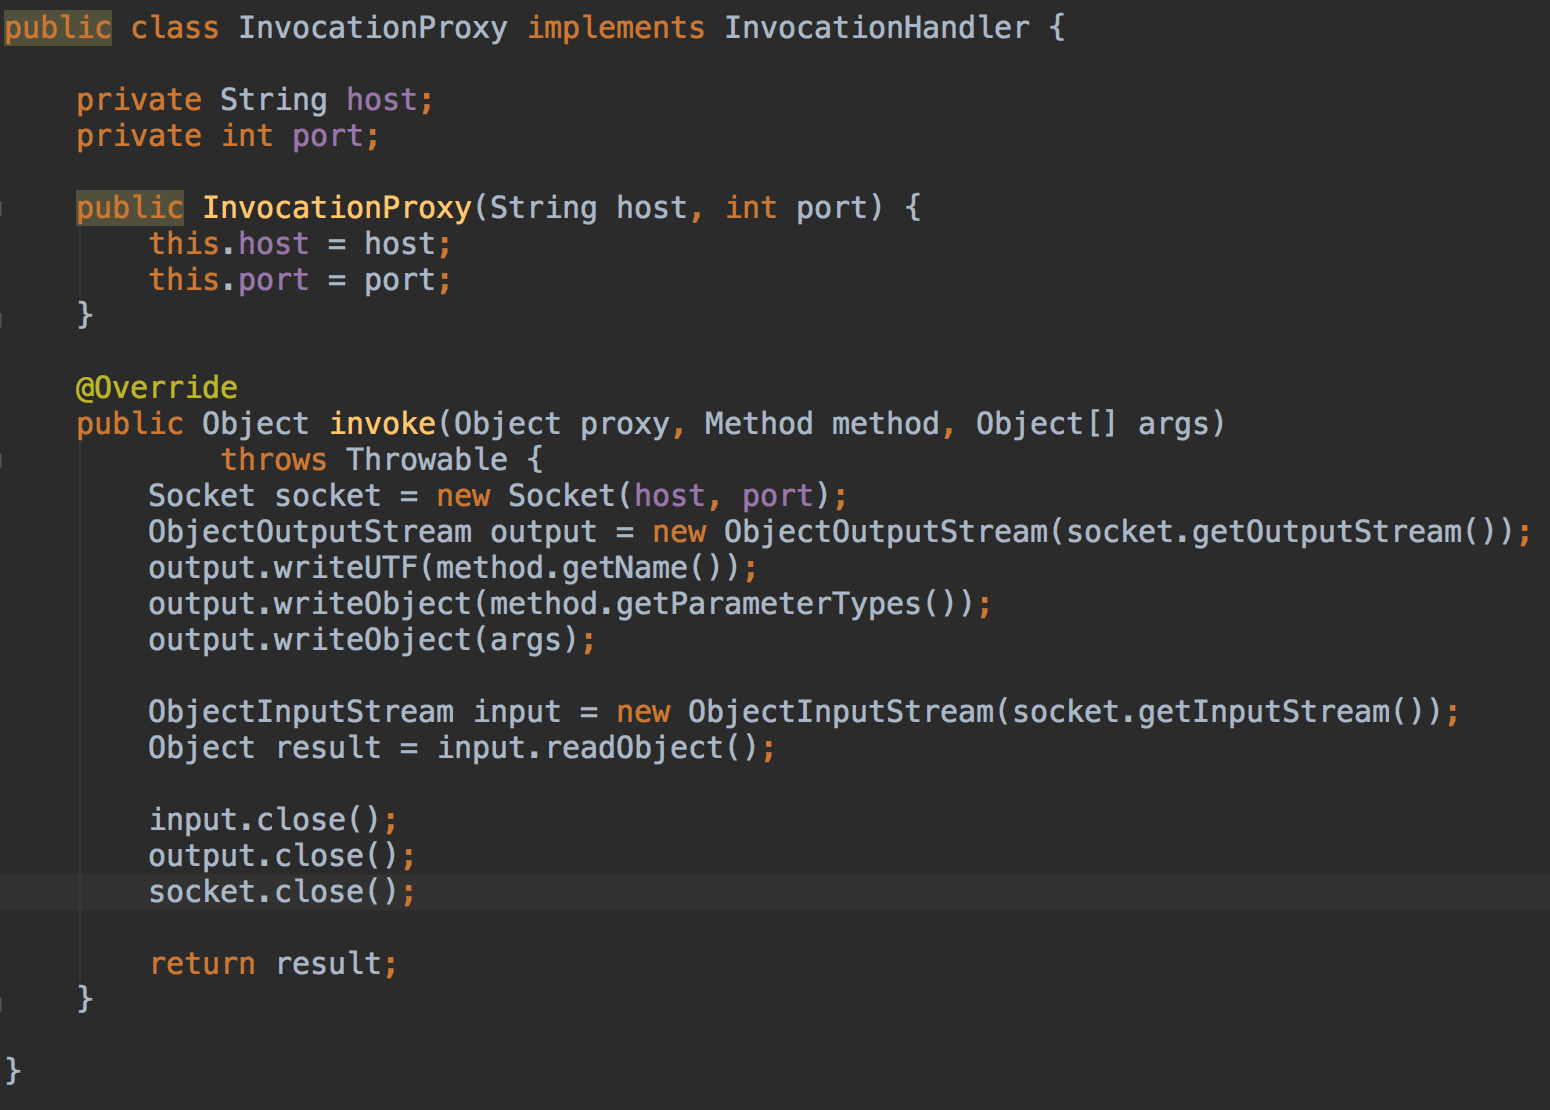
Task: Click 'port' field in 'this.port = port;'
Action: click(274, 280)
